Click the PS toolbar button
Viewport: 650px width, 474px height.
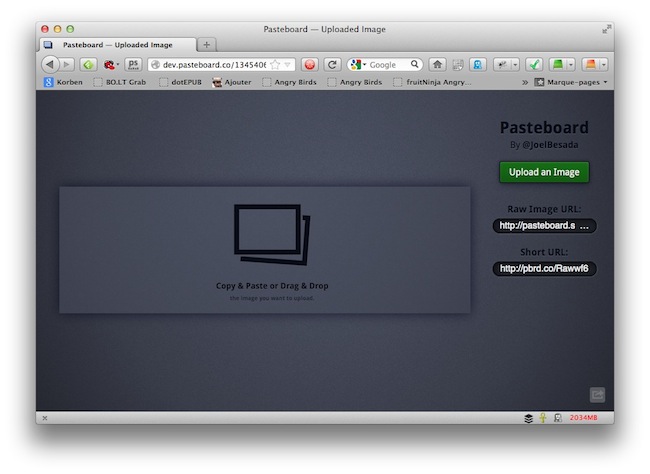pyautogui.click(x=133, y=65)
